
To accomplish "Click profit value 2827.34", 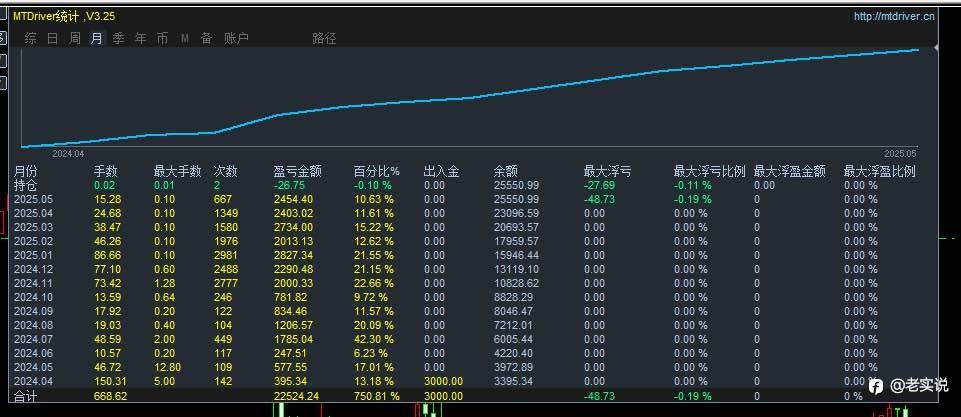I will point(293,255).
